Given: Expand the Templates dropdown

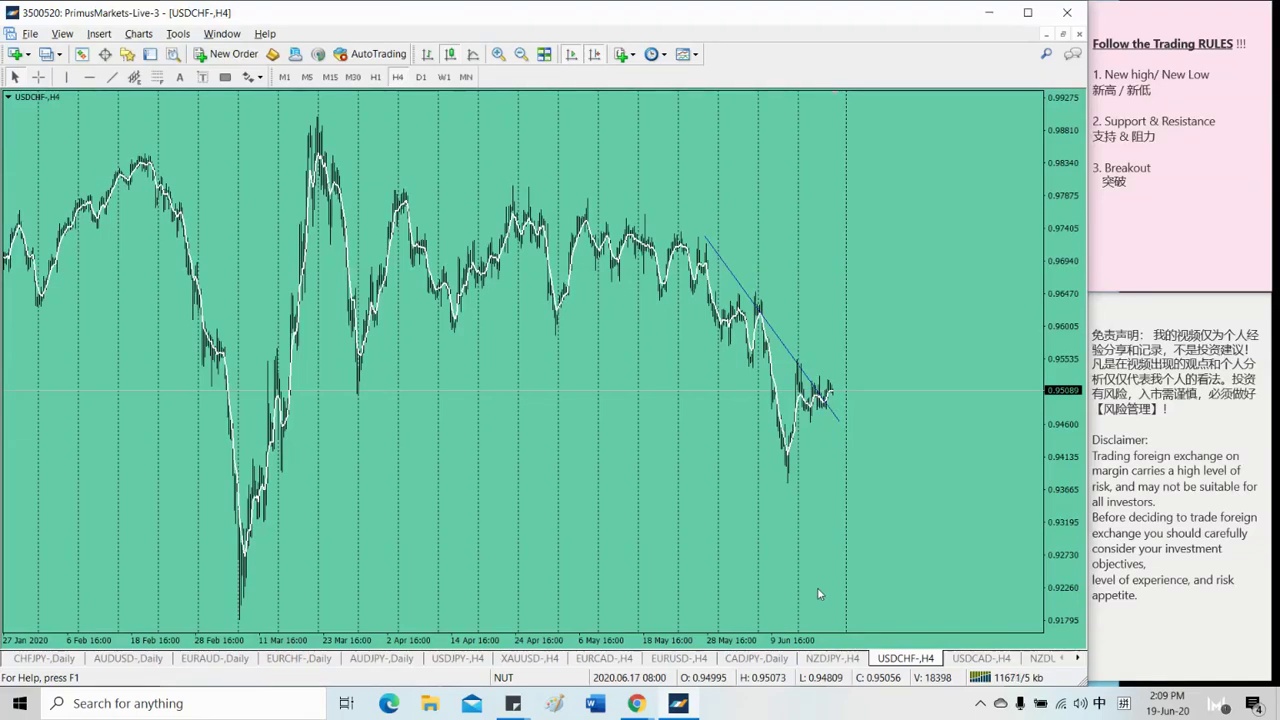Looking at the screenshot, I should coord(695,54).
